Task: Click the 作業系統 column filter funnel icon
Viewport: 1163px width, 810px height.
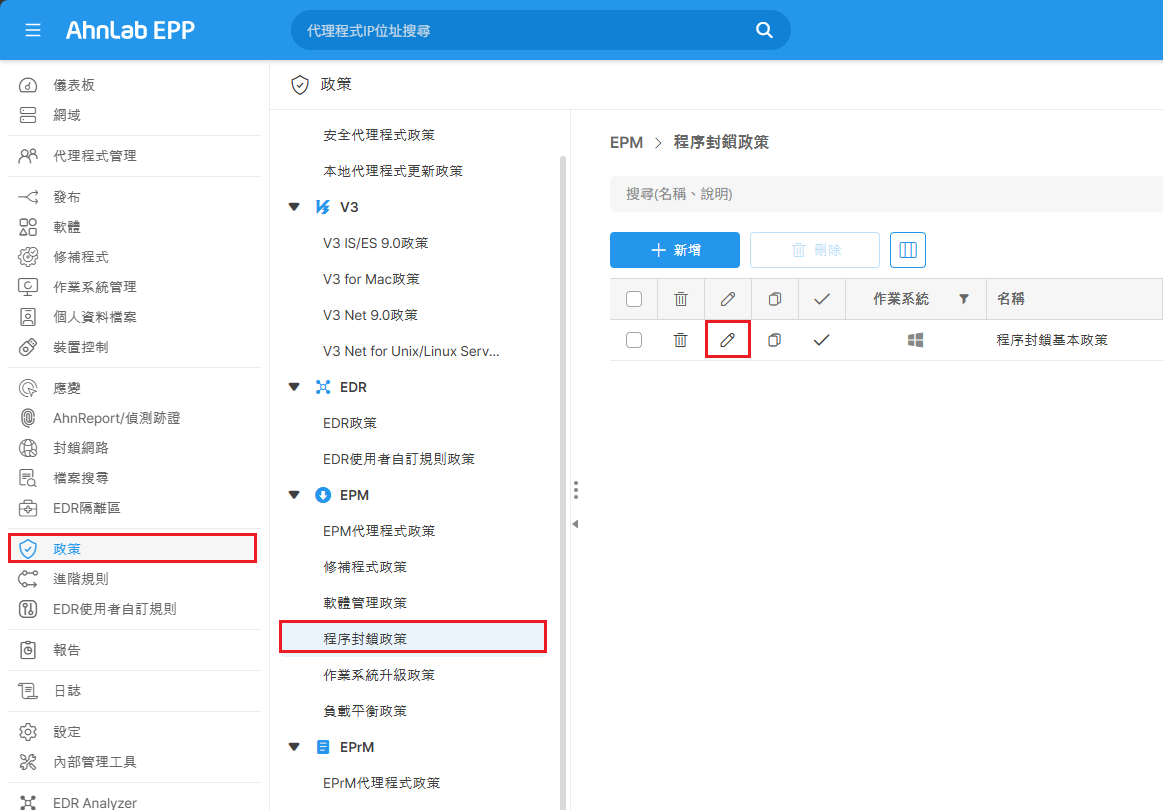Action: (x=963, y=299)
